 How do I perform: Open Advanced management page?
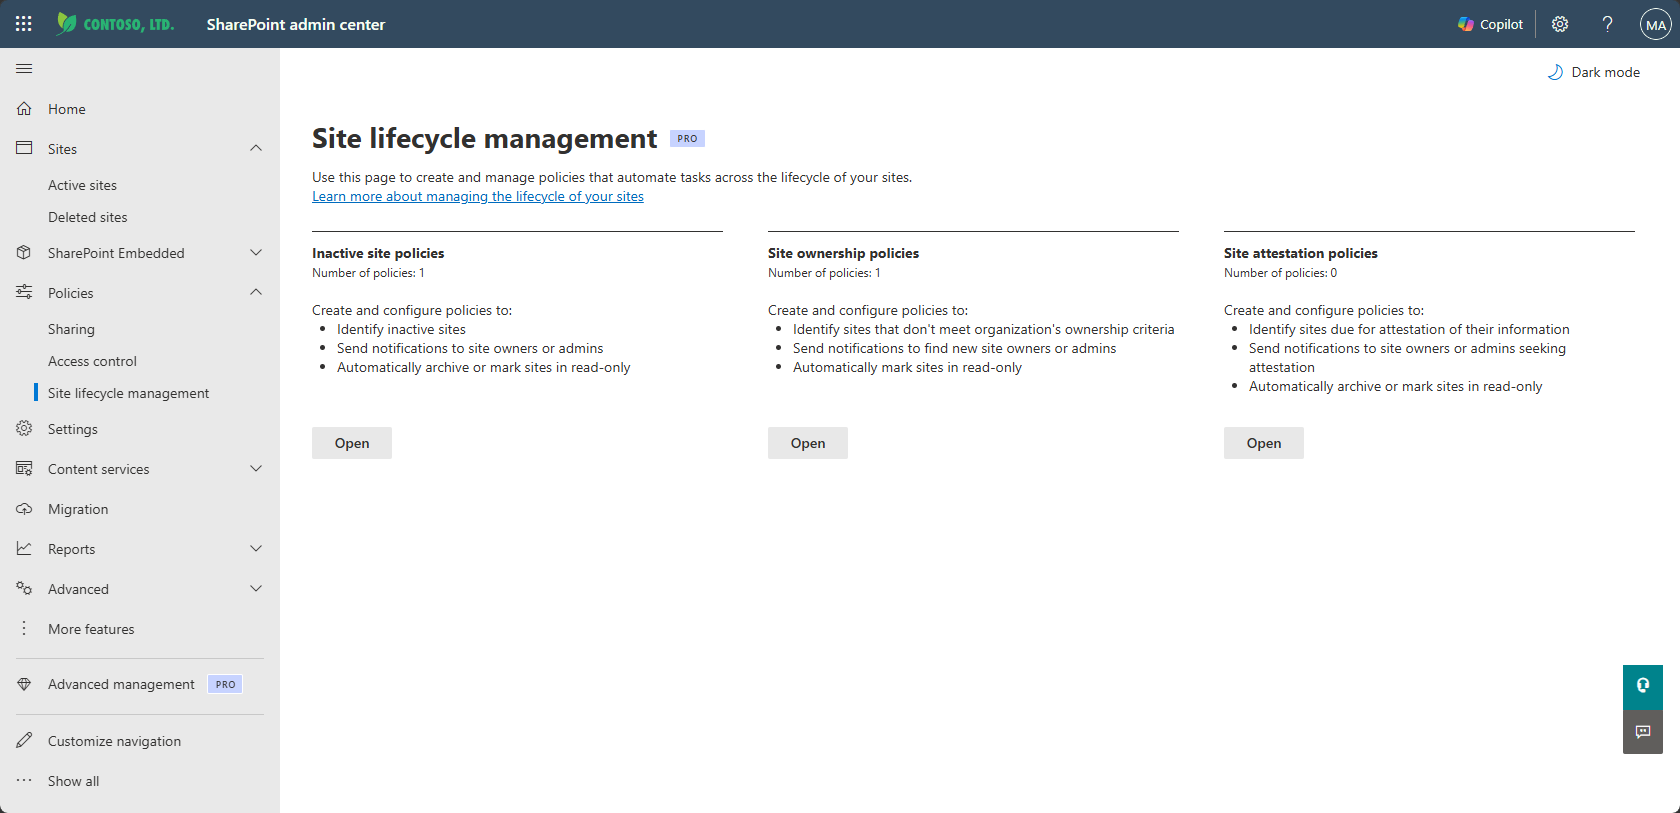[x=121, y=684]
